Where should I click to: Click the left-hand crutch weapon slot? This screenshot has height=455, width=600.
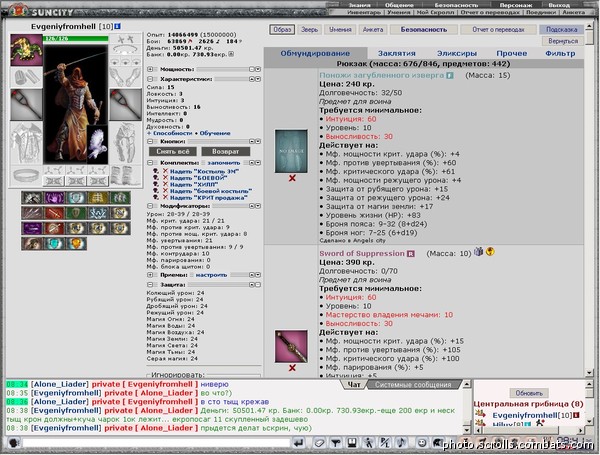(x=26, y=105)
